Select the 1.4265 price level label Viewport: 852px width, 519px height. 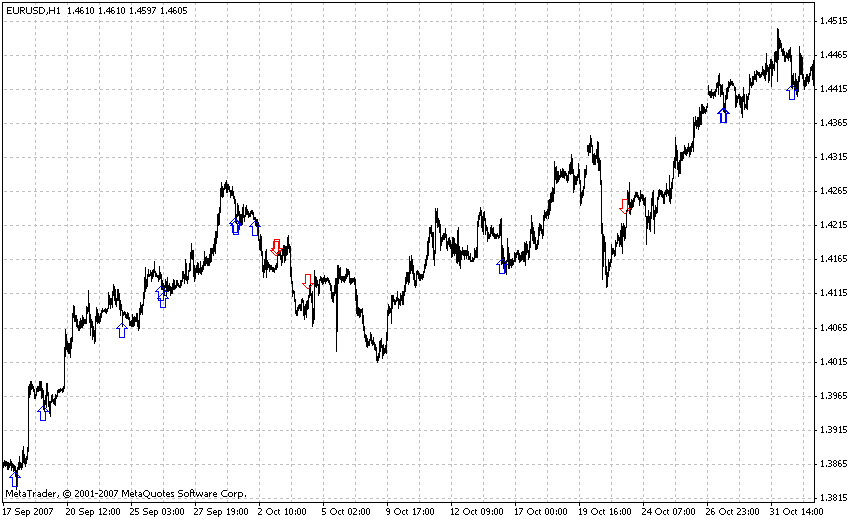[834, 191]
